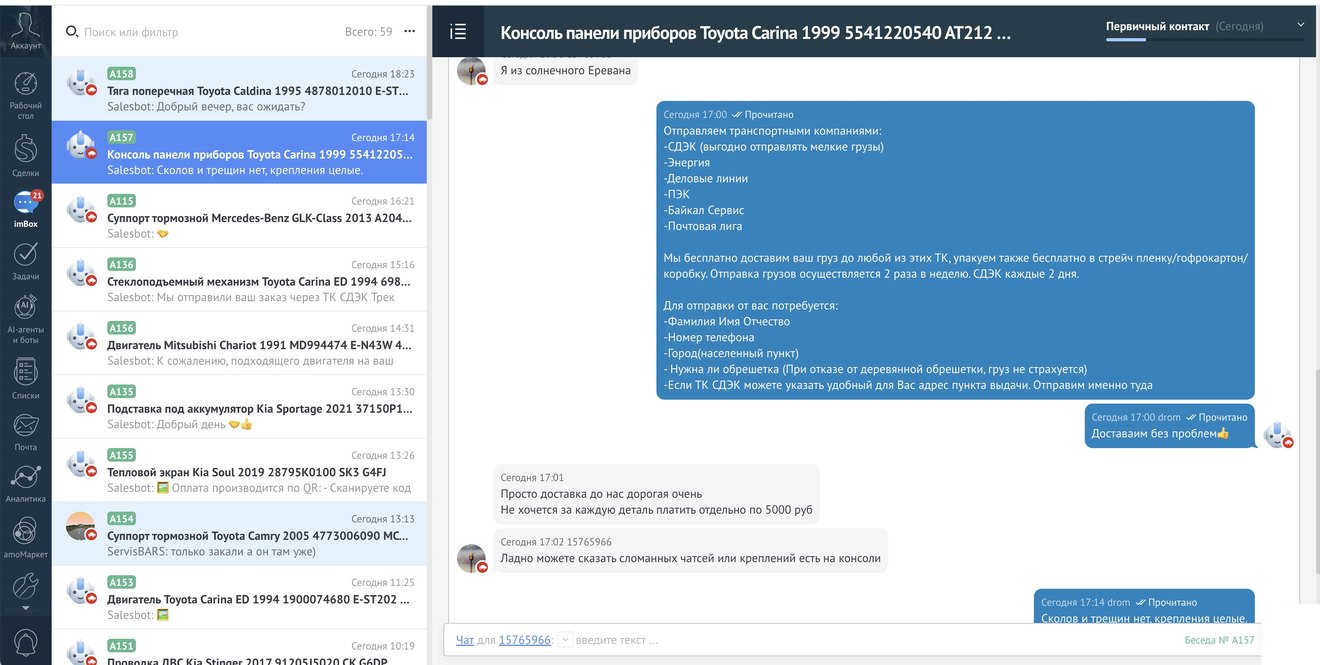1320x665 pixels.
Task: Open the Сделки section icon
Action: [x=26, y=155]
